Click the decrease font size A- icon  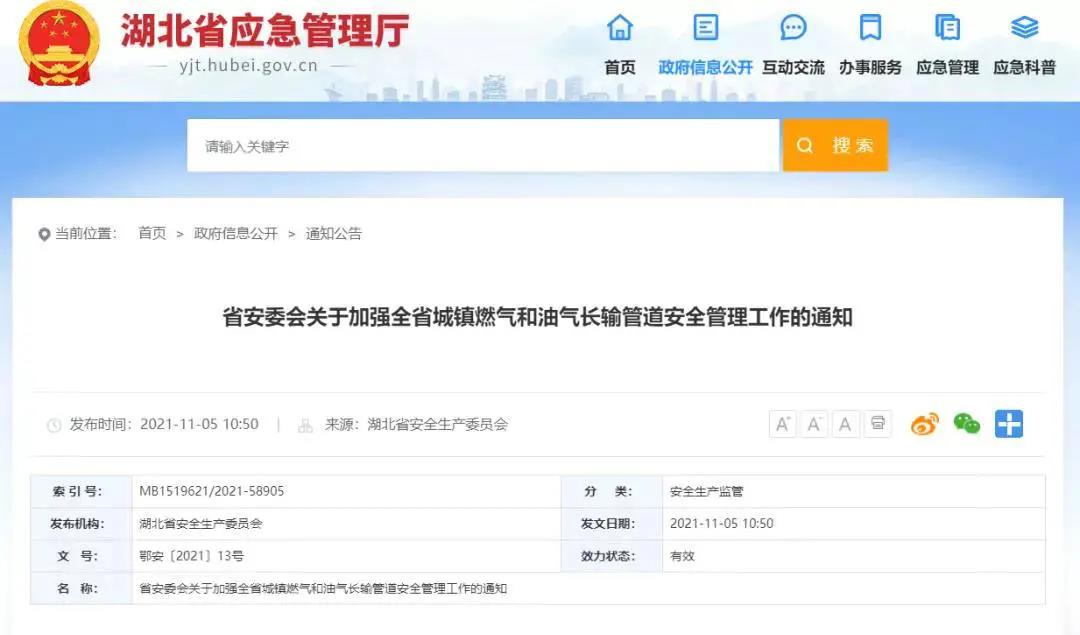[814, 424]
